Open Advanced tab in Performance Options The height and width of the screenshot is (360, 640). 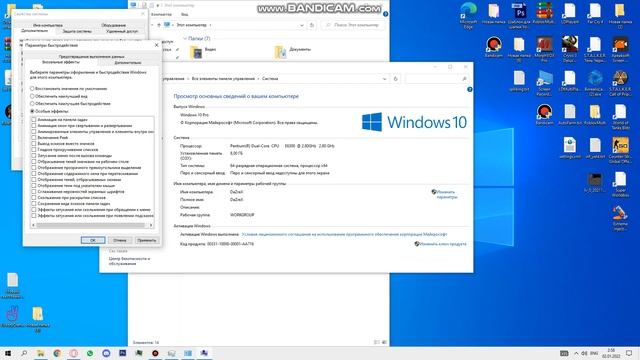point(128,63)
